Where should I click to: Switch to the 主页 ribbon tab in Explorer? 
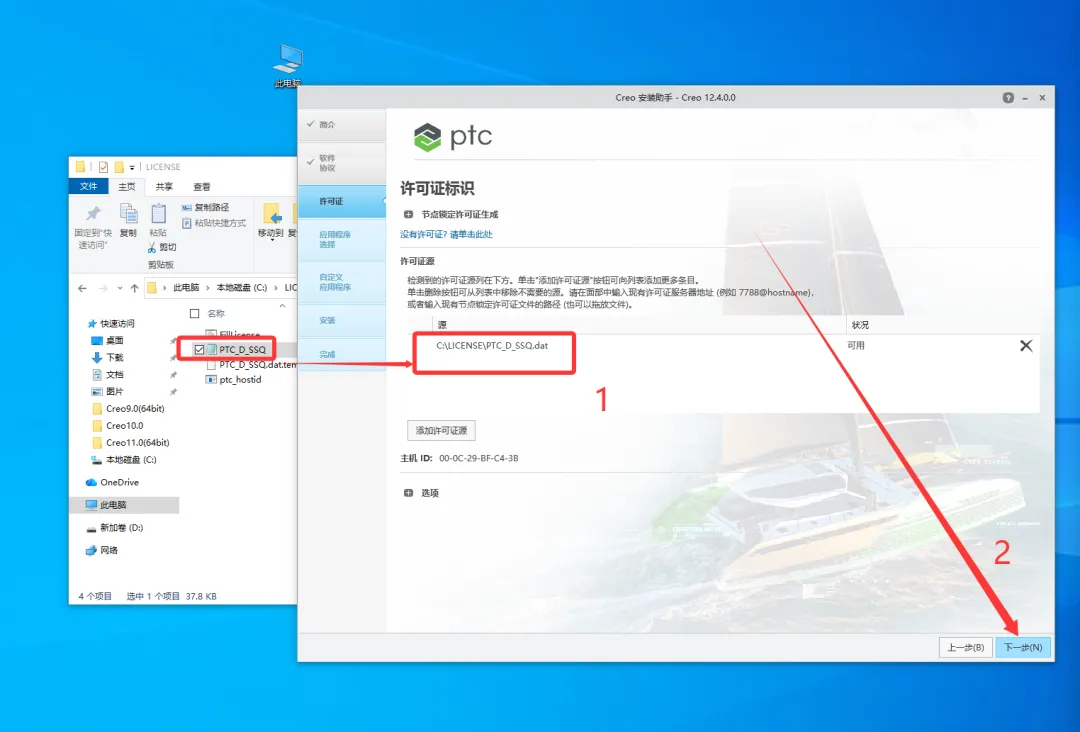[x=127, y=187]
